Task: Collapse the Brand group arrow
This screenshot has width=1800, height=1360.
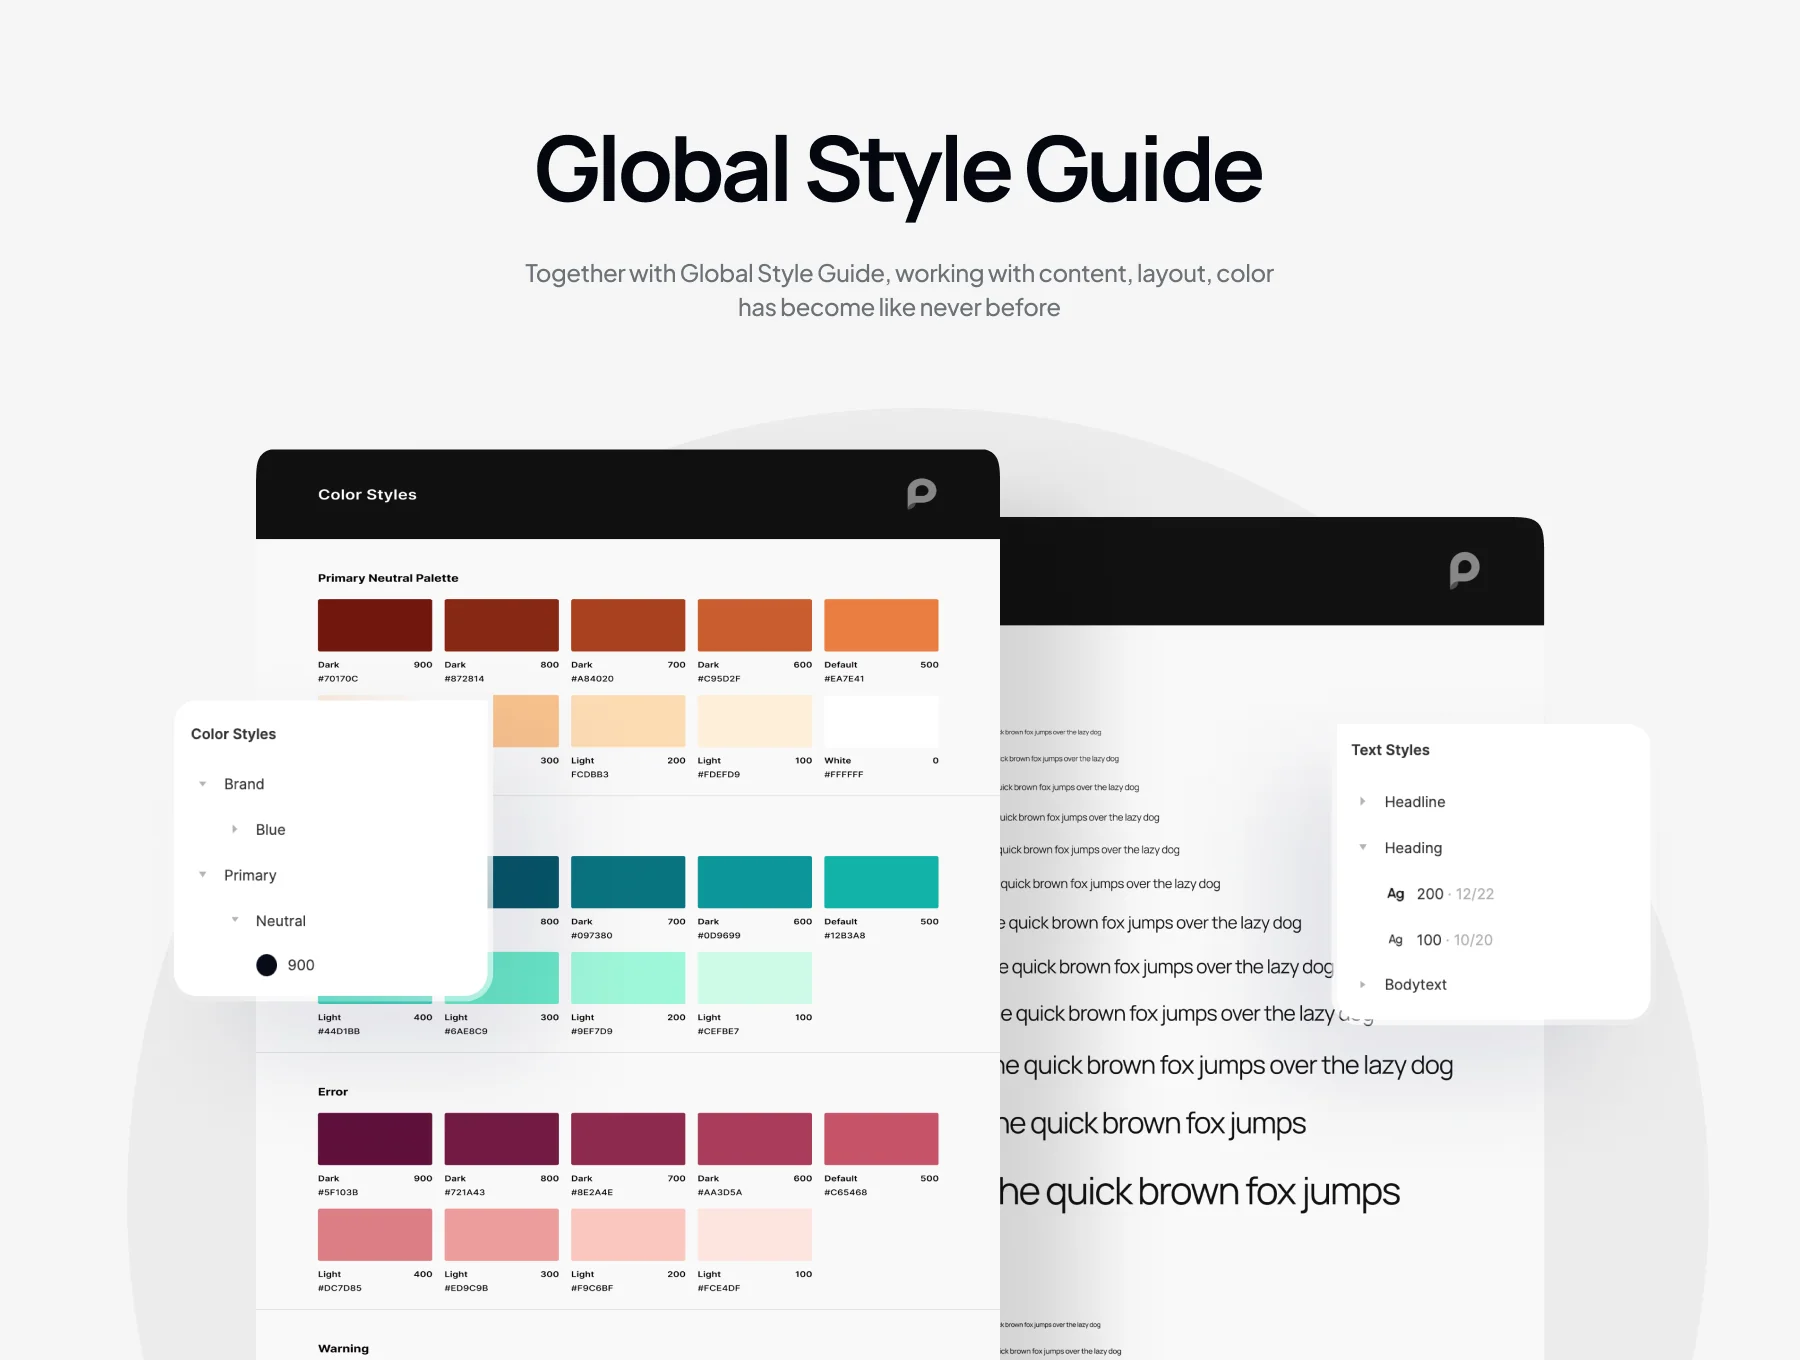Action: (203, 784)
